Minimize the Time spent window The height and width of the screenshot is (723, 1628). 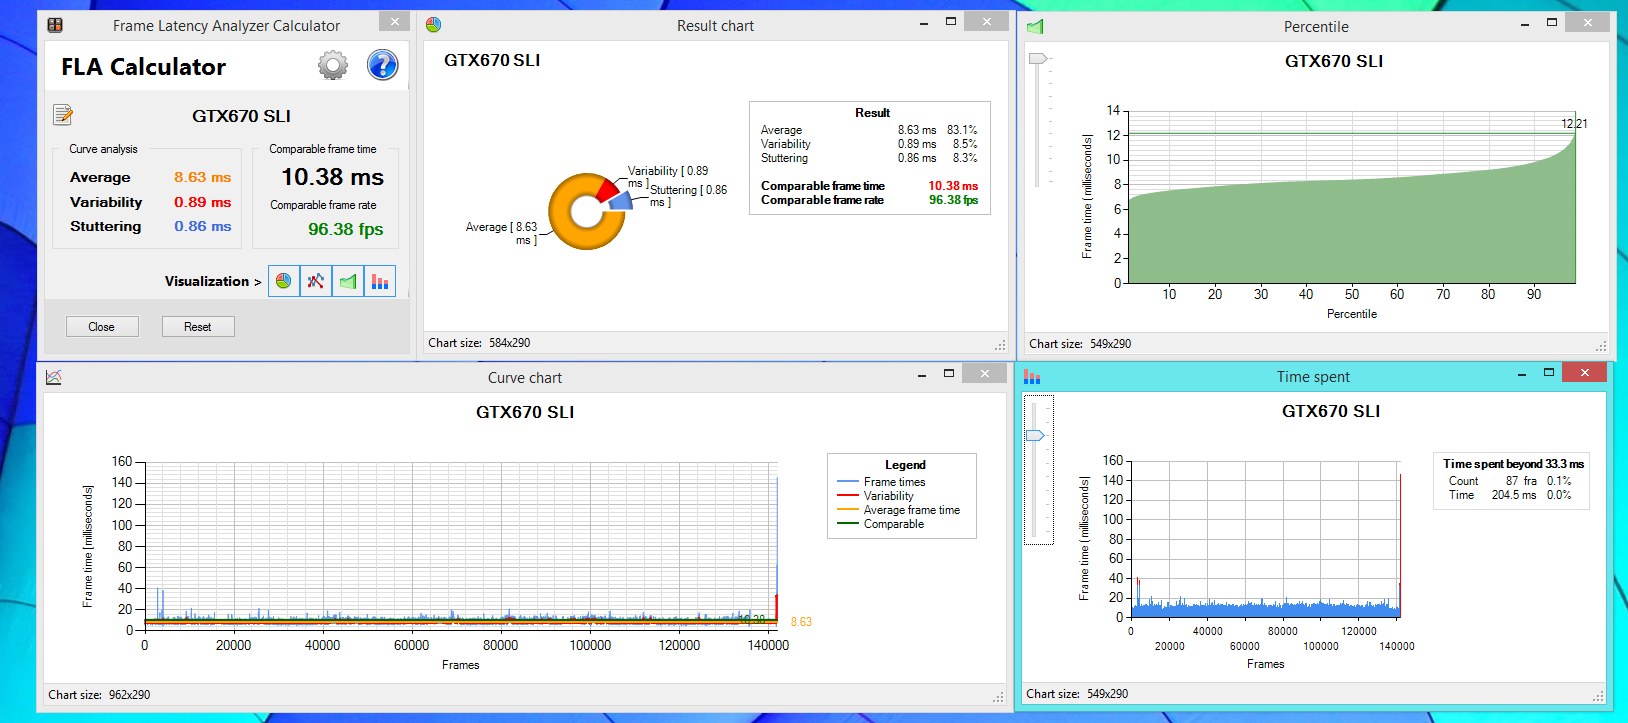1522,373
